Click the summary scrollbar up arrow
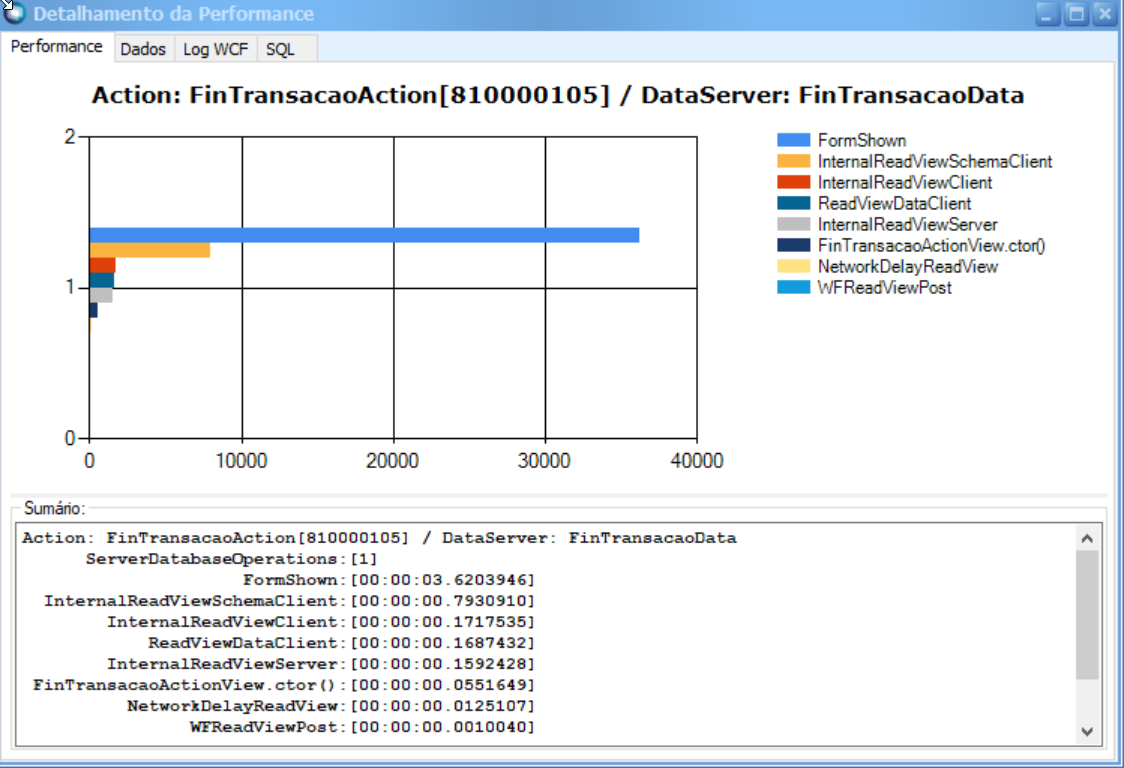The image size is (1124, 768). pyautogui.click(x=1087, y=538)
